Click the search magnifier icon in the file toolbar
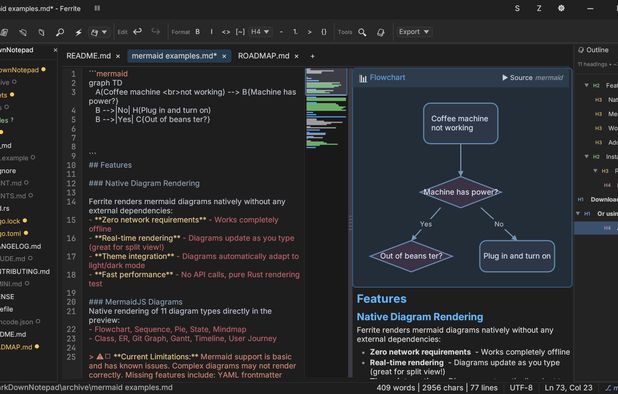 point(60,32)
